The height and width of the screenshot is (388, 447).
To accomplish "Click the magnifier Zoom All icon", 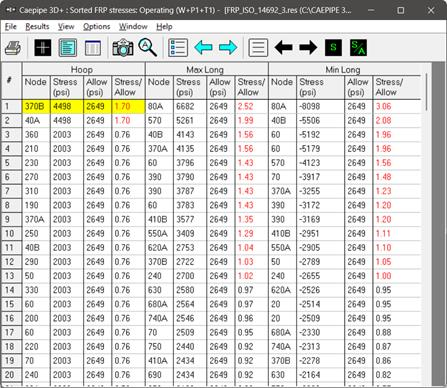I will coord(148,47).
